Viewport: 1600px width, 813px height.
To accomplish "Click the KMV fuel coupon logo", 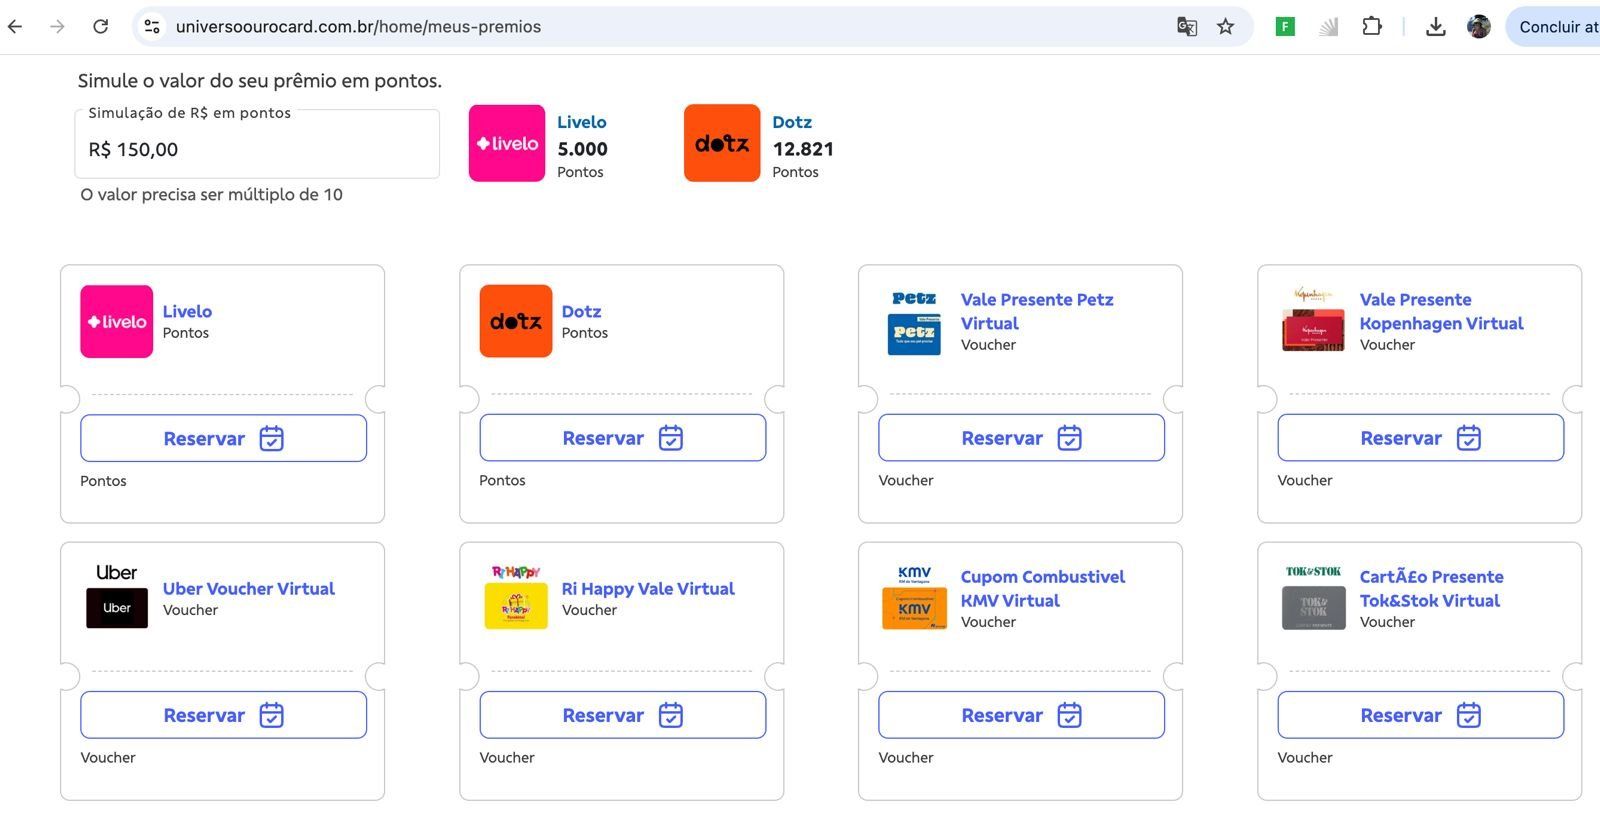I will 914,597.
